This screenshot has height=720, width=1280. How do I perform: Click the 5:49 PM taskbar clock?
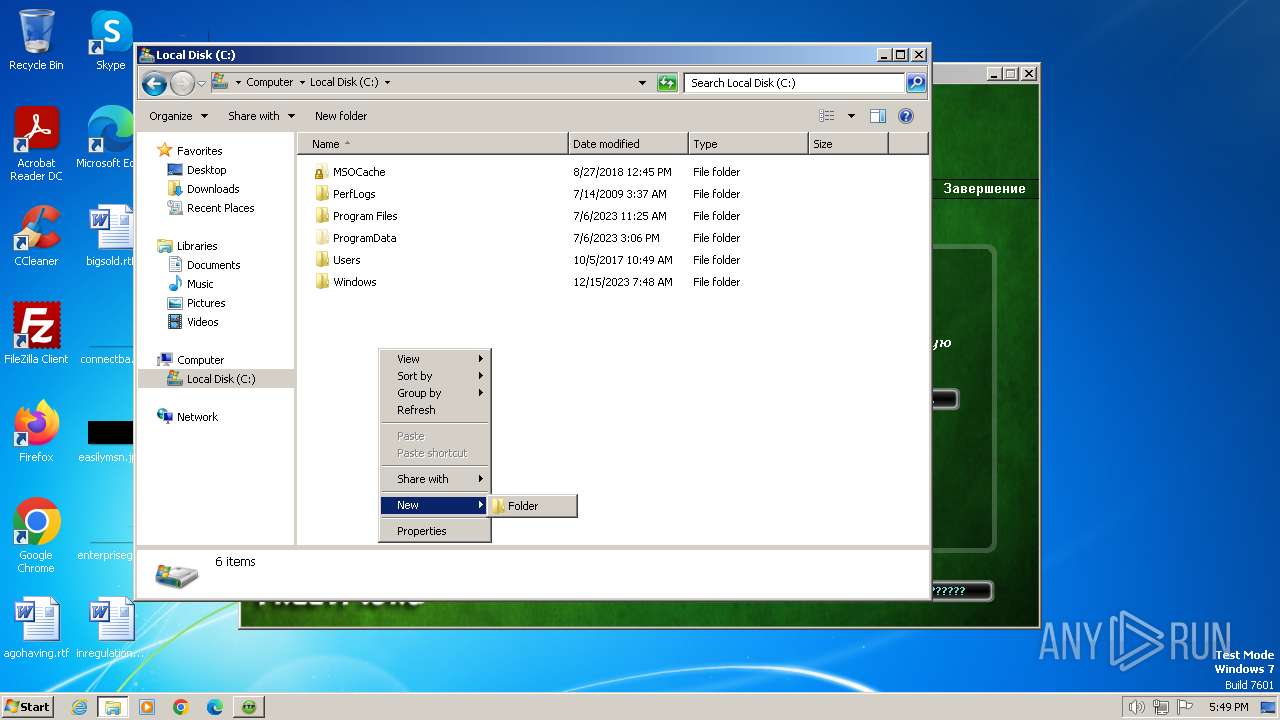tap(1228, 707)
